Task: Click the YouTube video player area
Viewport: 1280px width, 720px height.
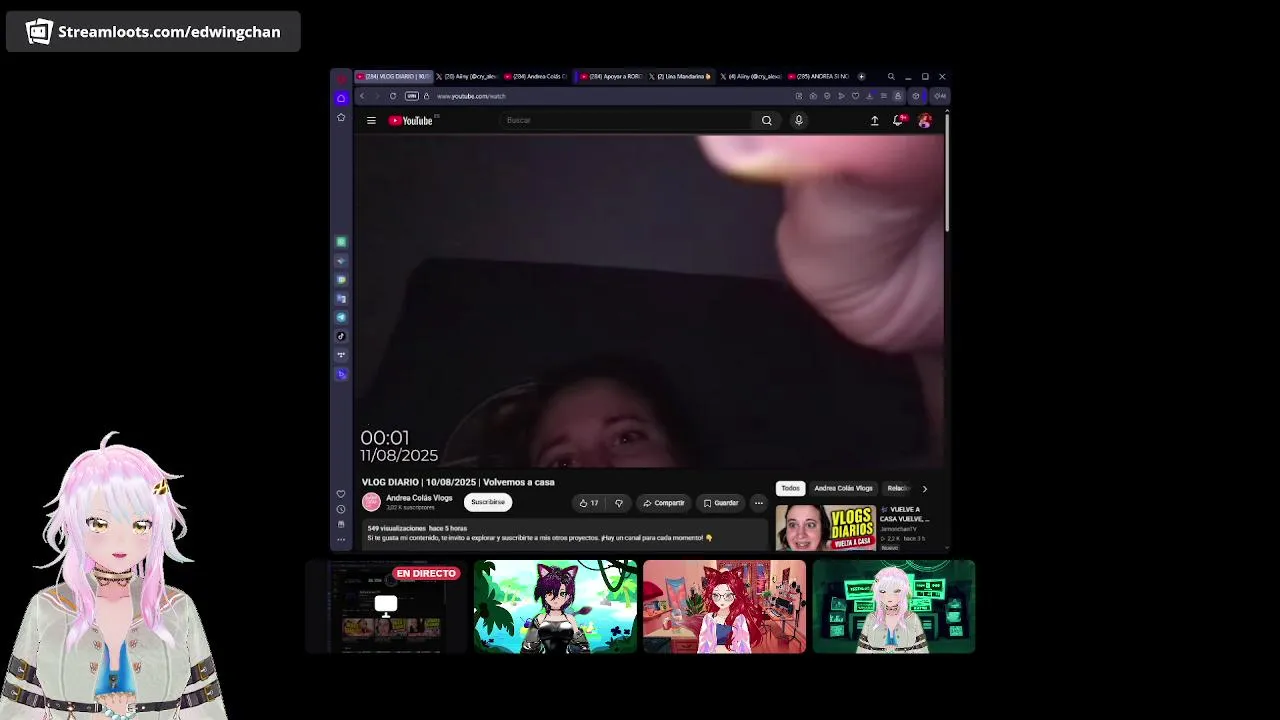Action: point(649,301)
